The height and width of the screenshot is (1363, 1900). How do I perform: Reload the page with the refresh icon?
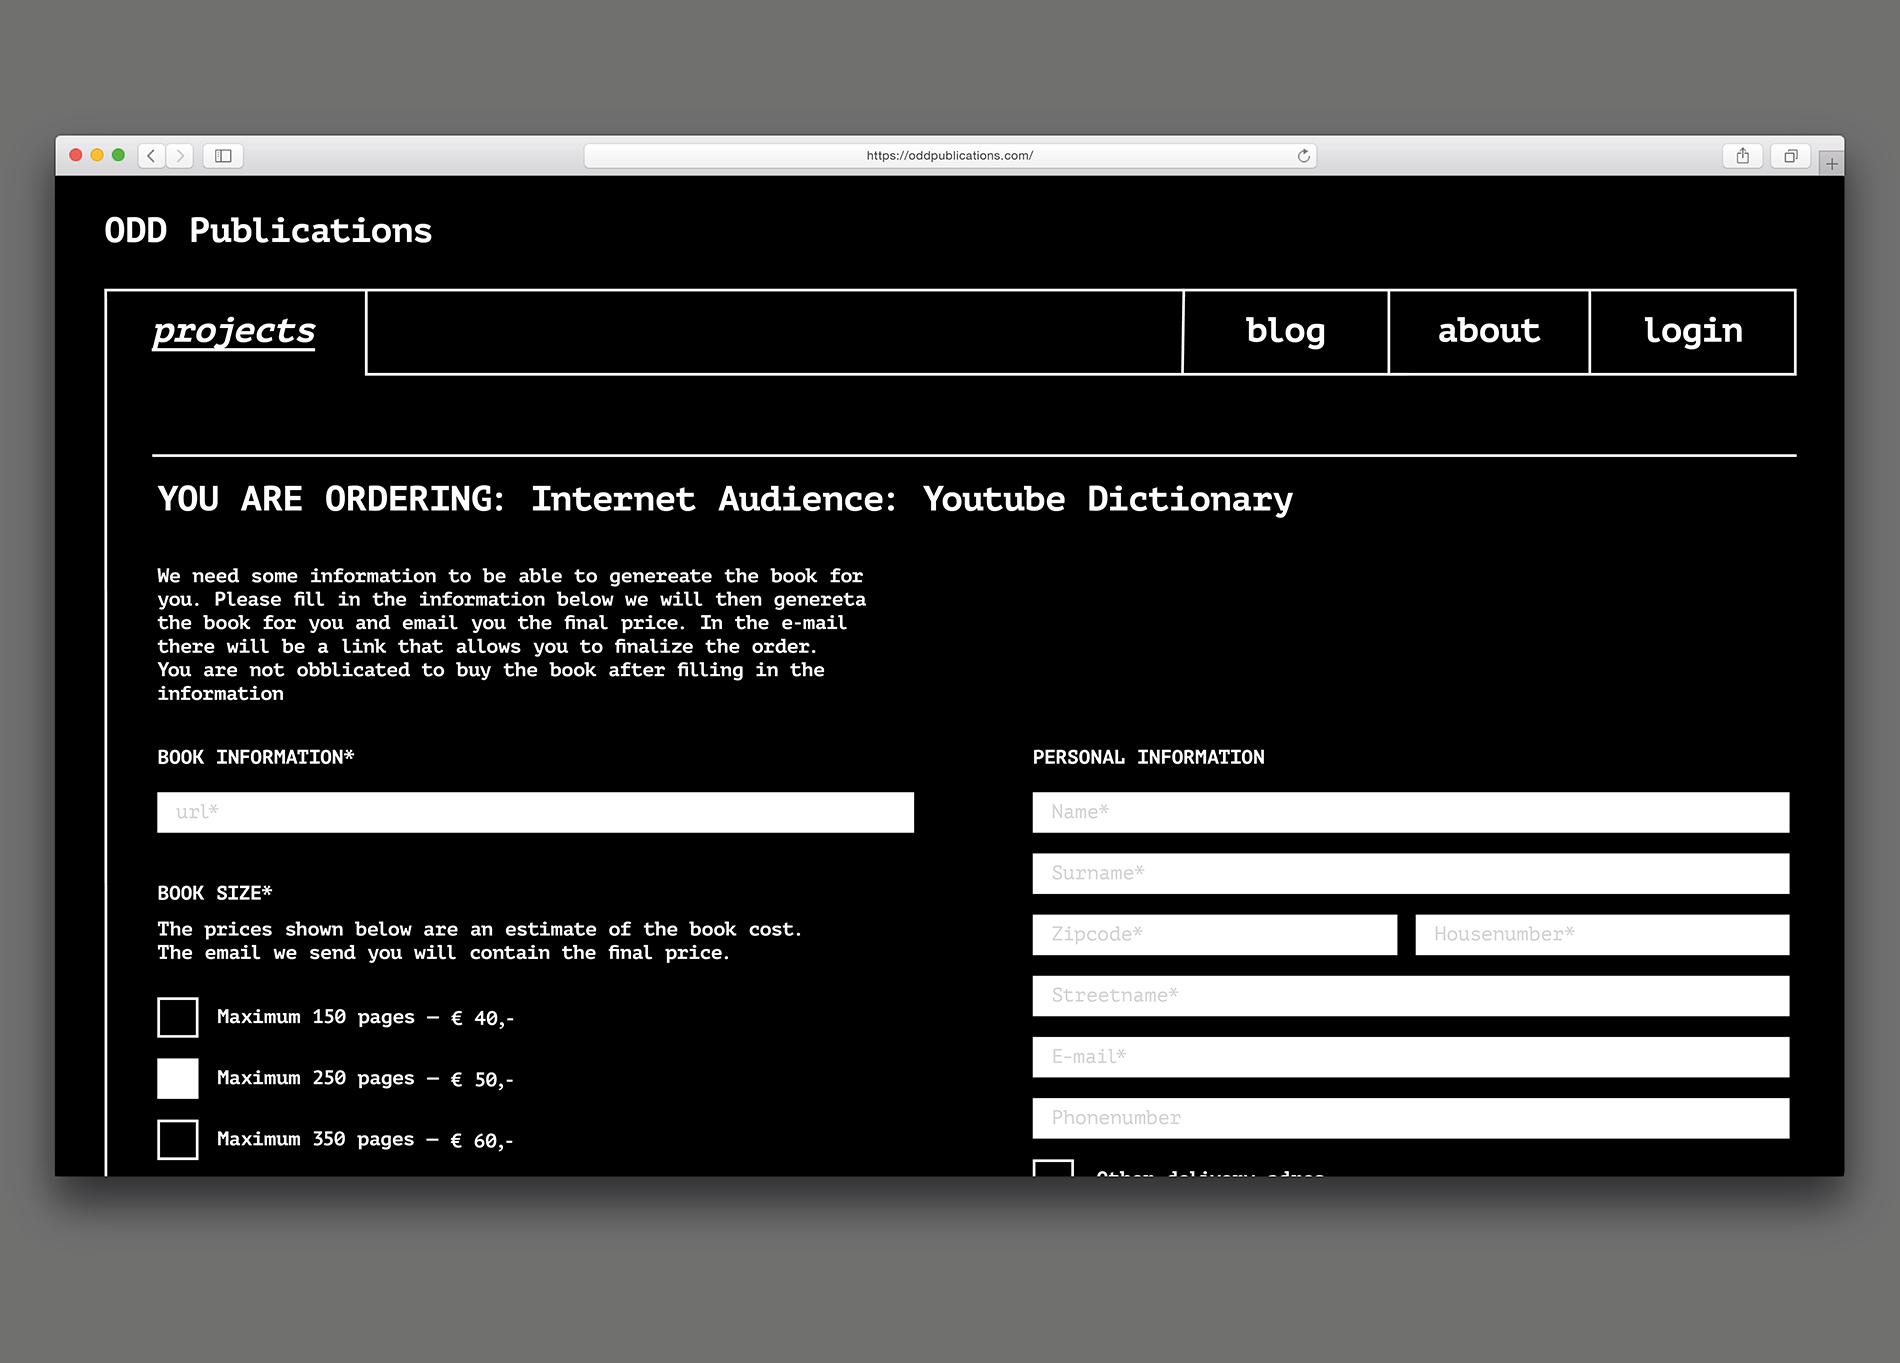[x=1303, y=156]
